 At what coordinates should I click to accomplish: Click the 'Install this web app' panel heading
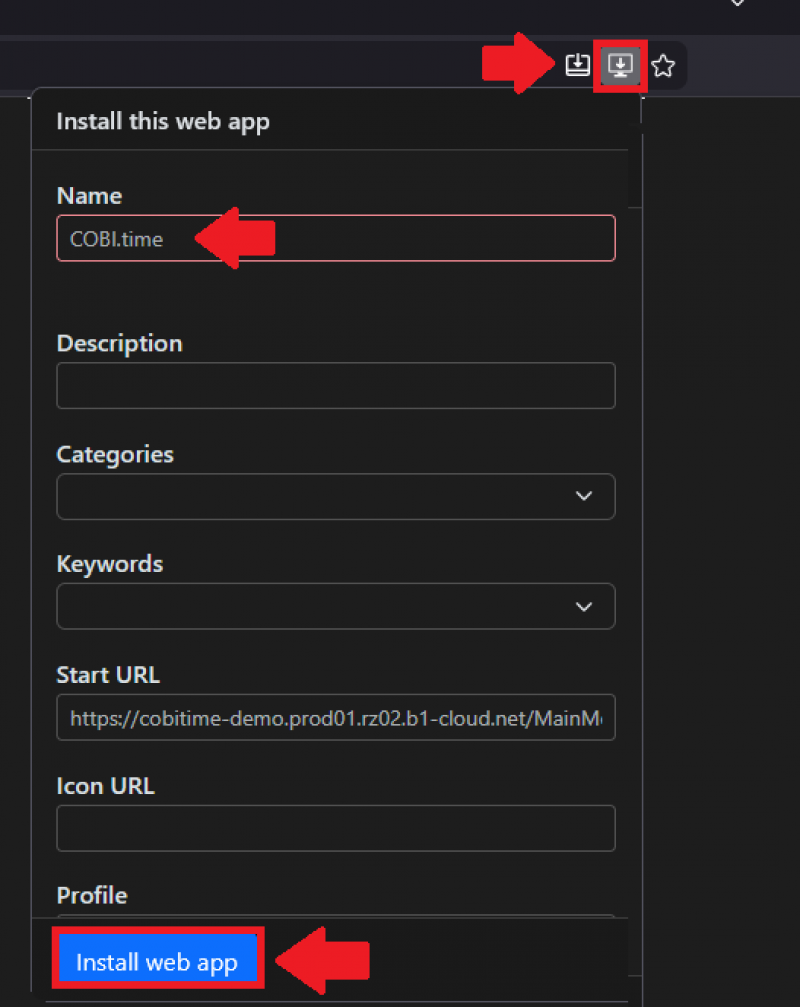pyautogui.click(x=163, y=122)
